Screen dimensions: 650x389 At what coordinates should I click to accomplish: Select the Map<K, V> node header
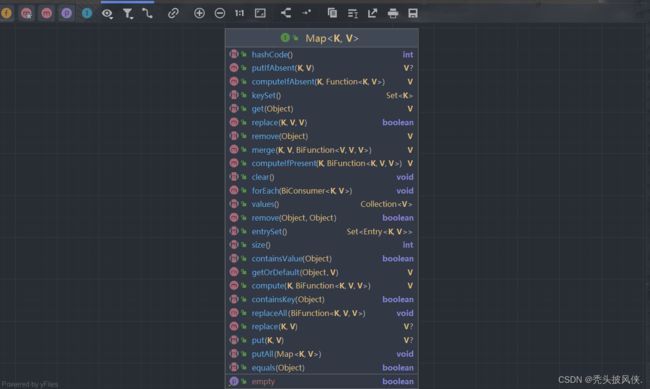click(322, 38)
